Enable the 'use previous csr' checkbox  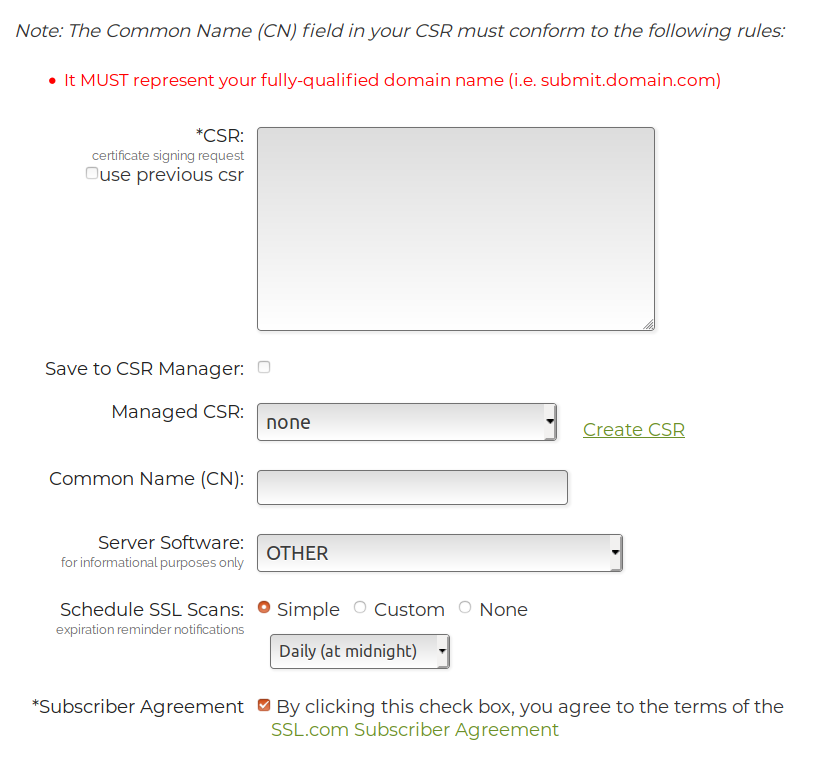92,173
